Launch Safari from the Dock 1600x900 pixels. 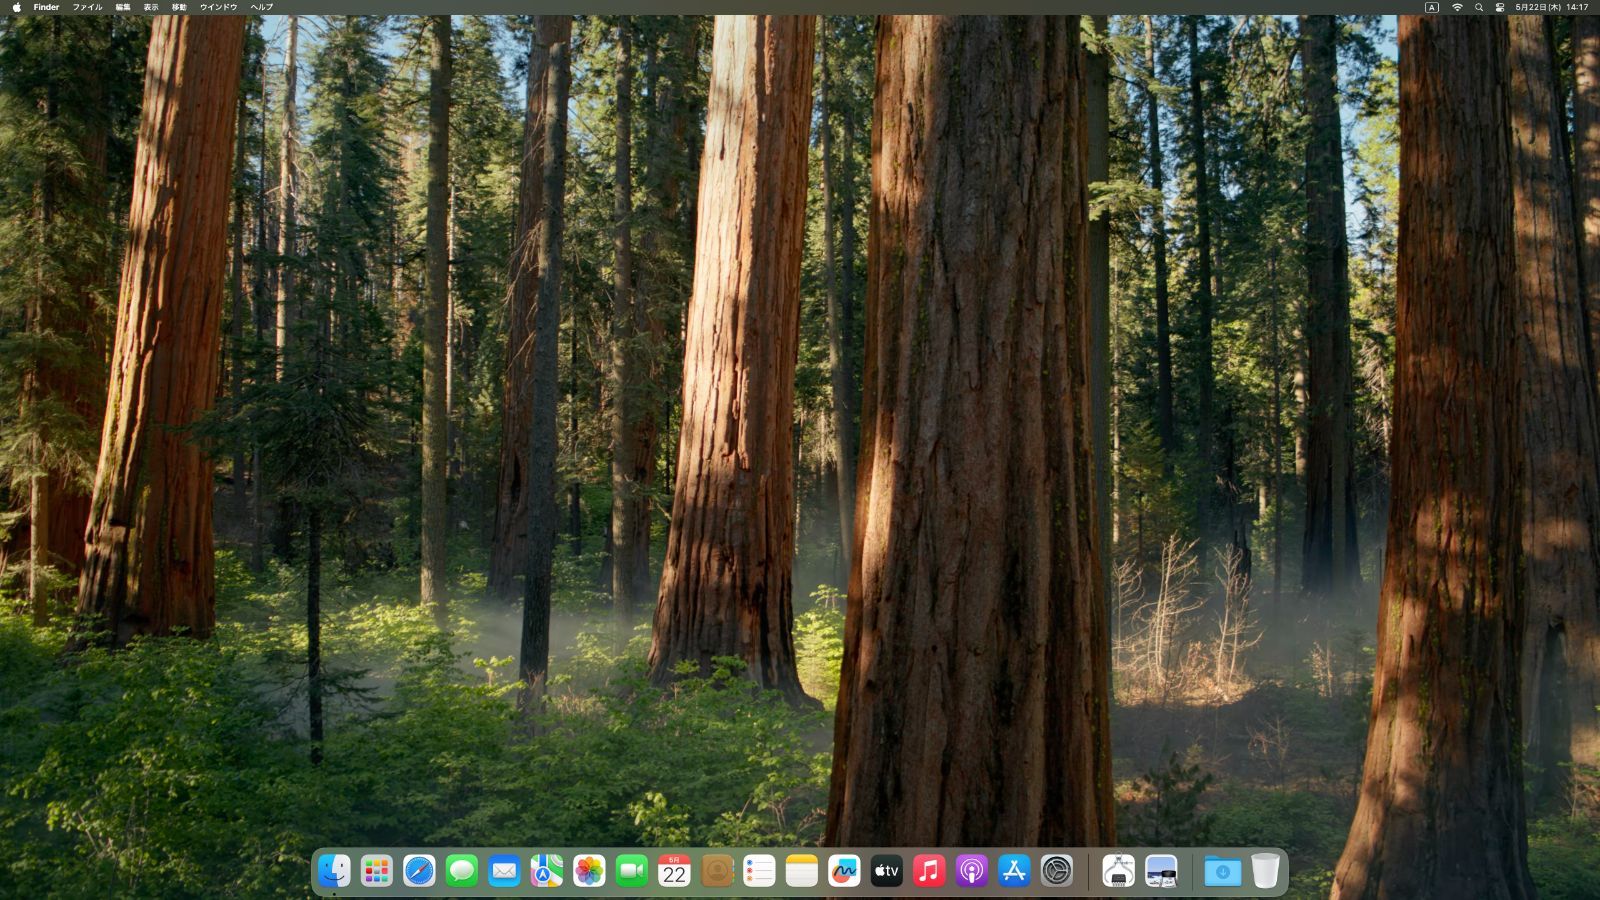coord(419,871)
